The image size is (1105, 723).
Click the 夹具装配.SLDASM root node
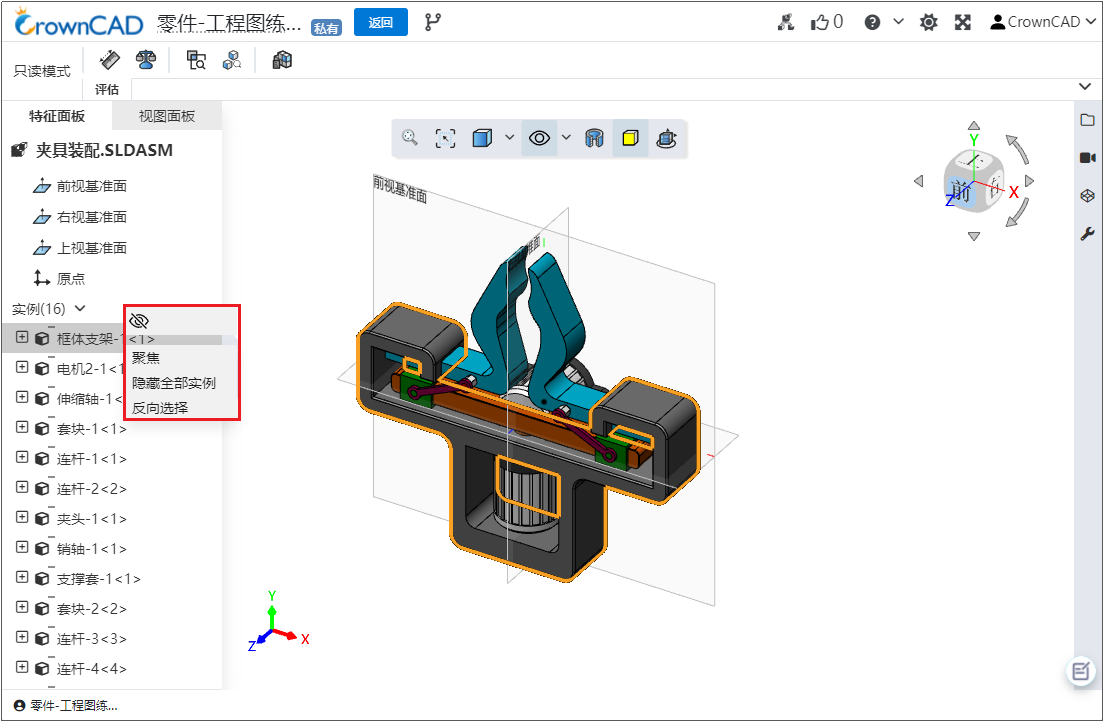tap(104, 150)
